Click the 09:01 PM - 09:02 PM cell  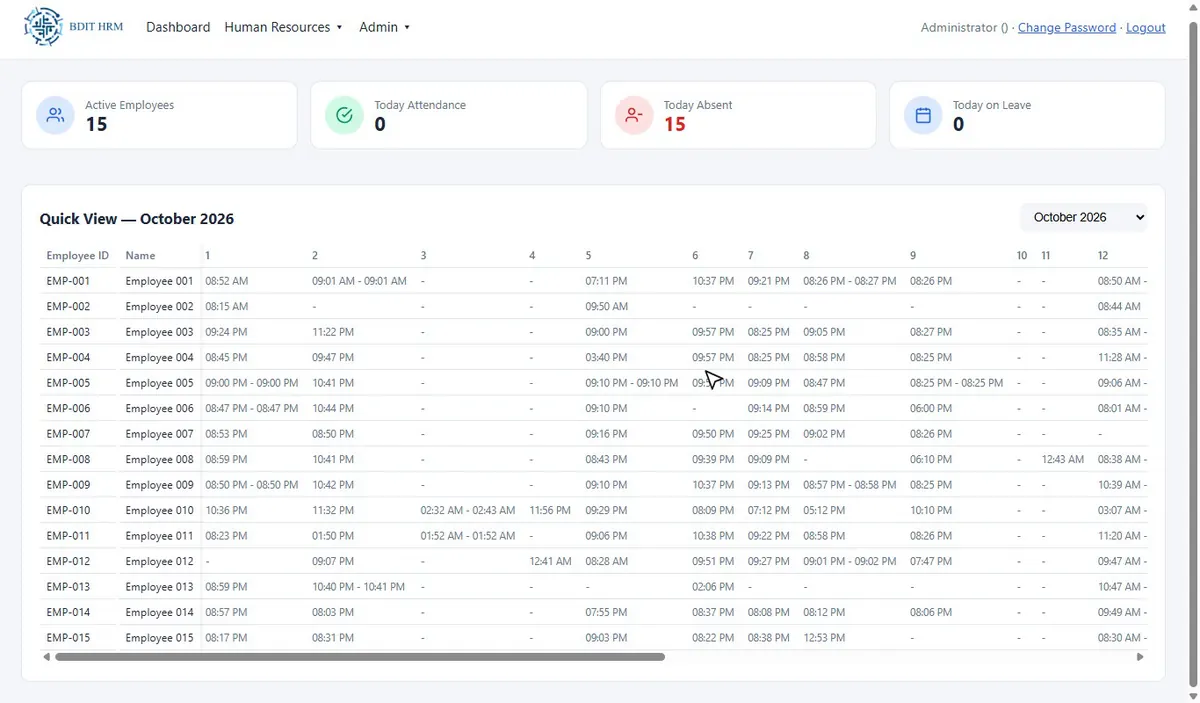[x=849, y=562]
